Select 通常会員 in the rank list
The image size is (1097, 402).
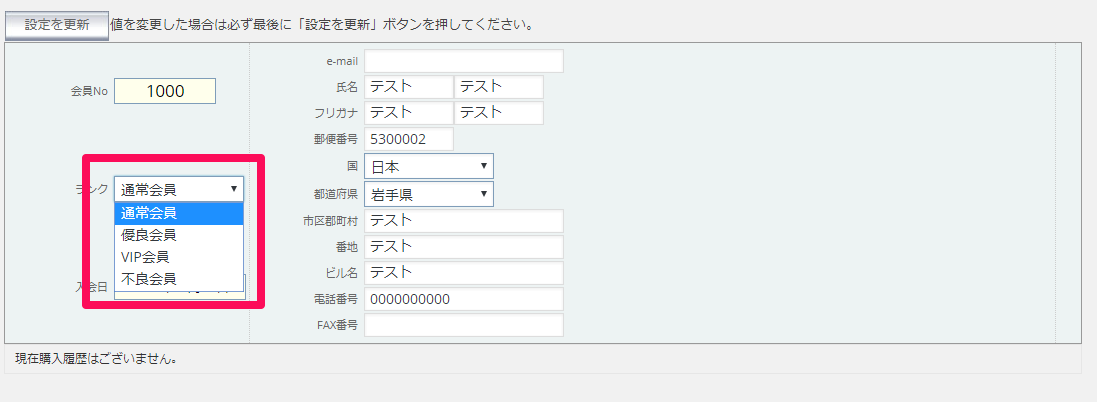coord(179,214)
